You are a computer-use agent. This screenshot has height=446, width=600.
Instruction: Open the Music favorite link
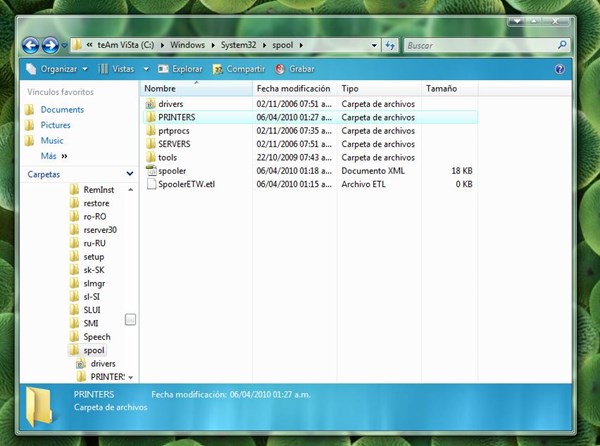click(51, 141)
